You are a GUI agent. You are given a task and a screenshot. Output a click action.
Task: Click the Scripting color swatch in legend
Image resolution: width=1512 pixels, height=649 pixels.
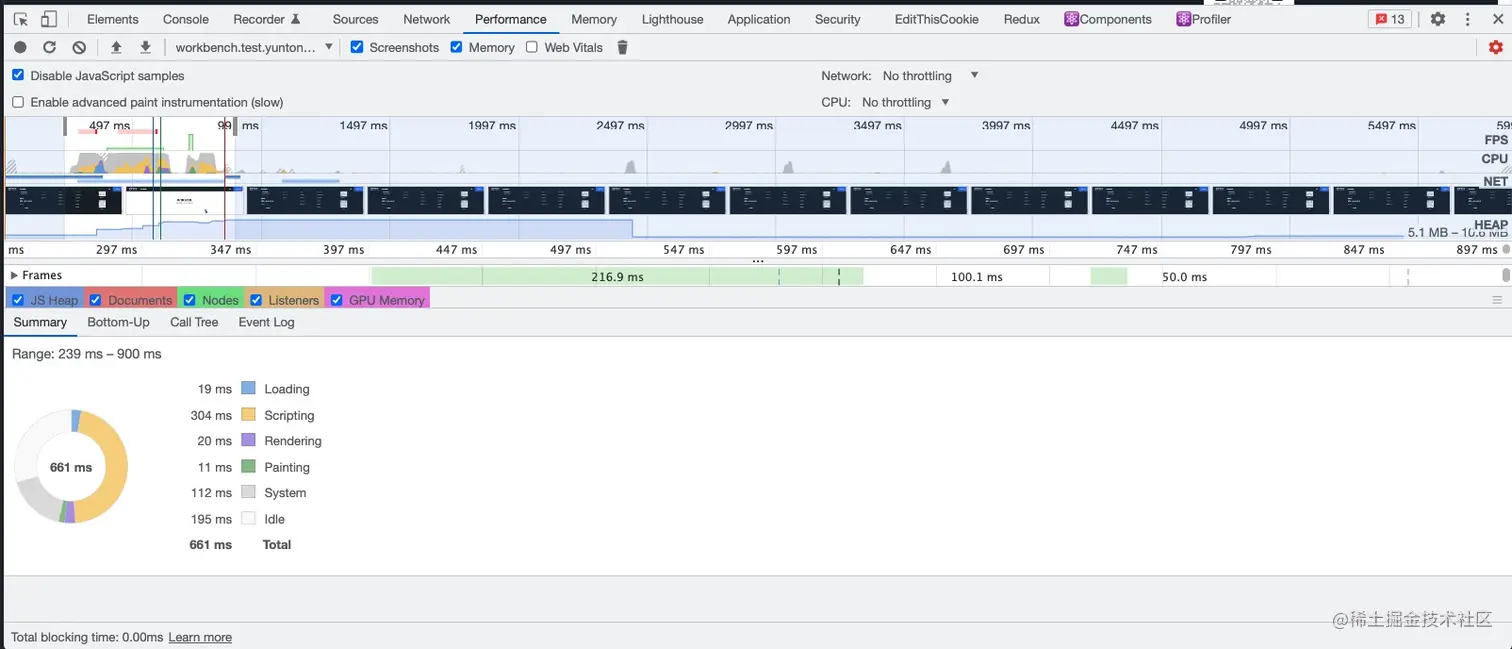[x=248, y=415]
